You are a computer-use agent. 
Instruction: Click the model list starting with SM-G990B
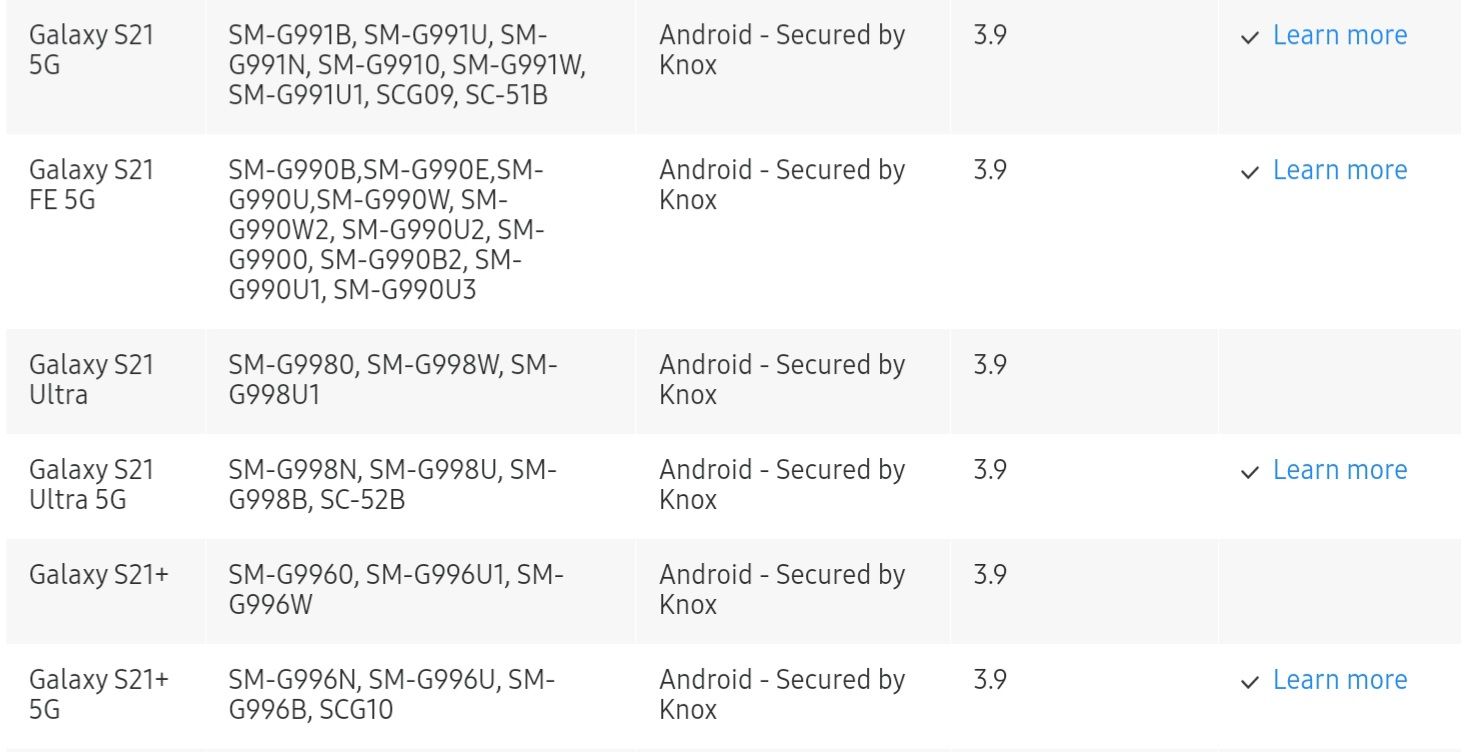click(x=386, y=231)
